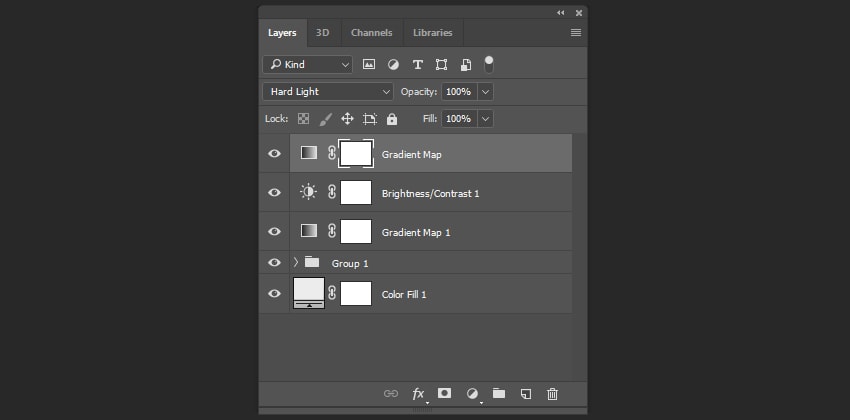850x420 pixels.
Task: Click Group 1 folder icon
Action: 312,262
